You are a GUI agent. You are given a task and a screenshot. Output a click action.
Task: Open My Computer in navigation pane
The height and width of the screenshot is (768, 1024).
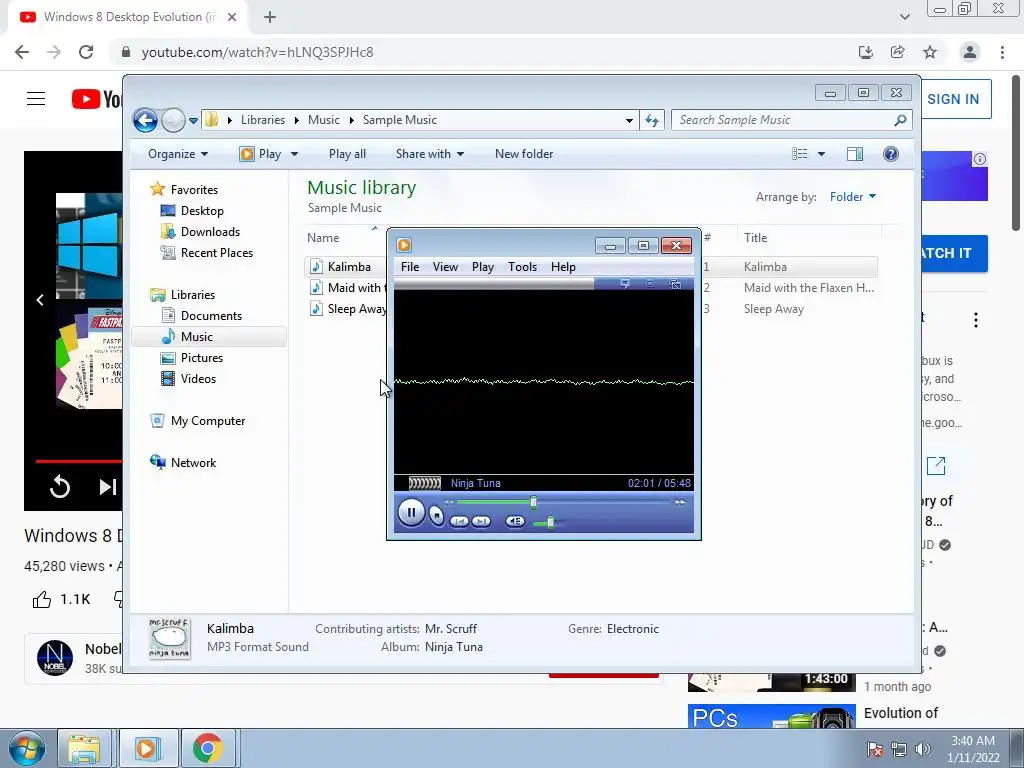[208, 421]
